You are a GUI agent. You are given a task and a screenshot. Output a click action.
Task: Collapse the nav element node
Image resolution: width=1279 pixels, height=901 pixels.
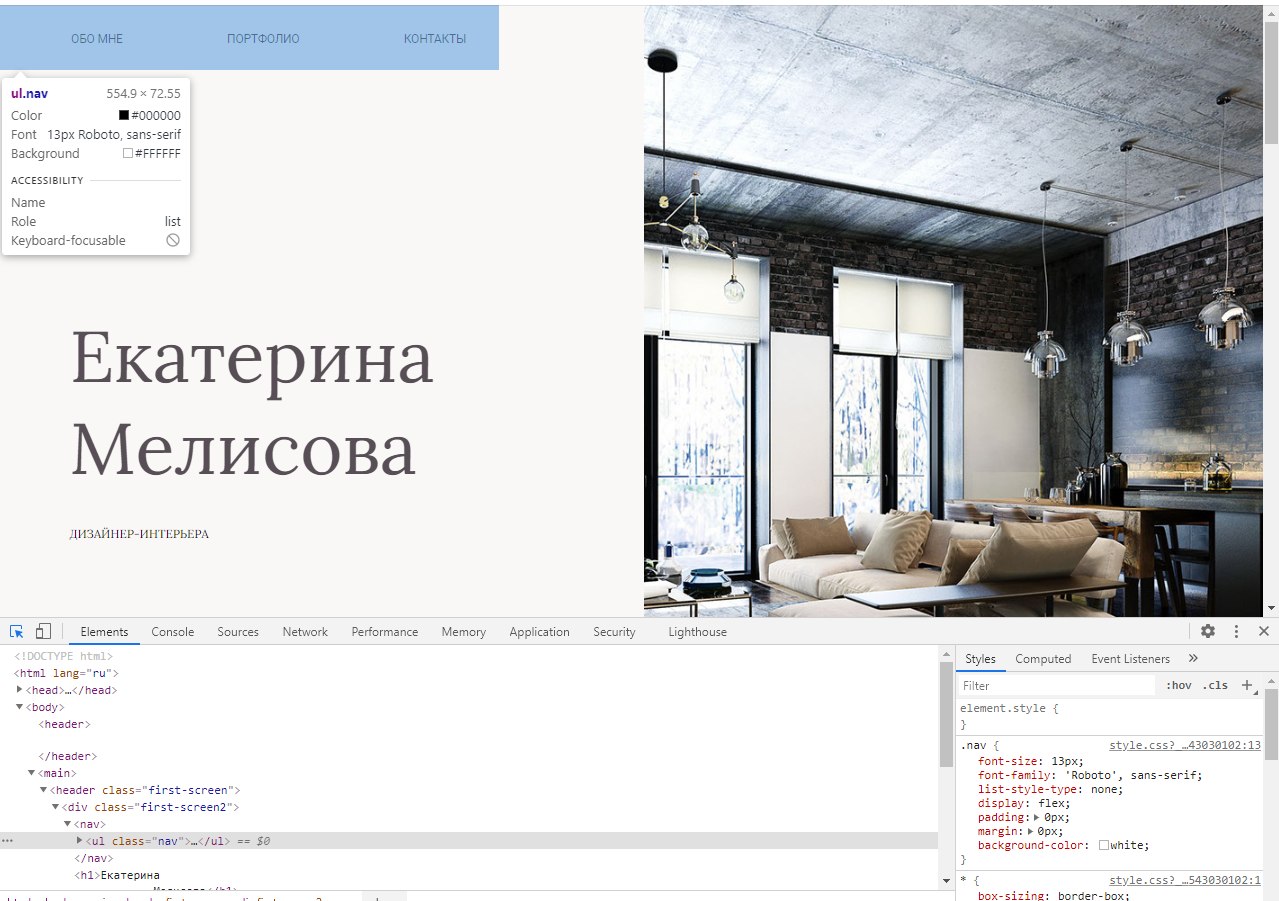tap(68, 824)
